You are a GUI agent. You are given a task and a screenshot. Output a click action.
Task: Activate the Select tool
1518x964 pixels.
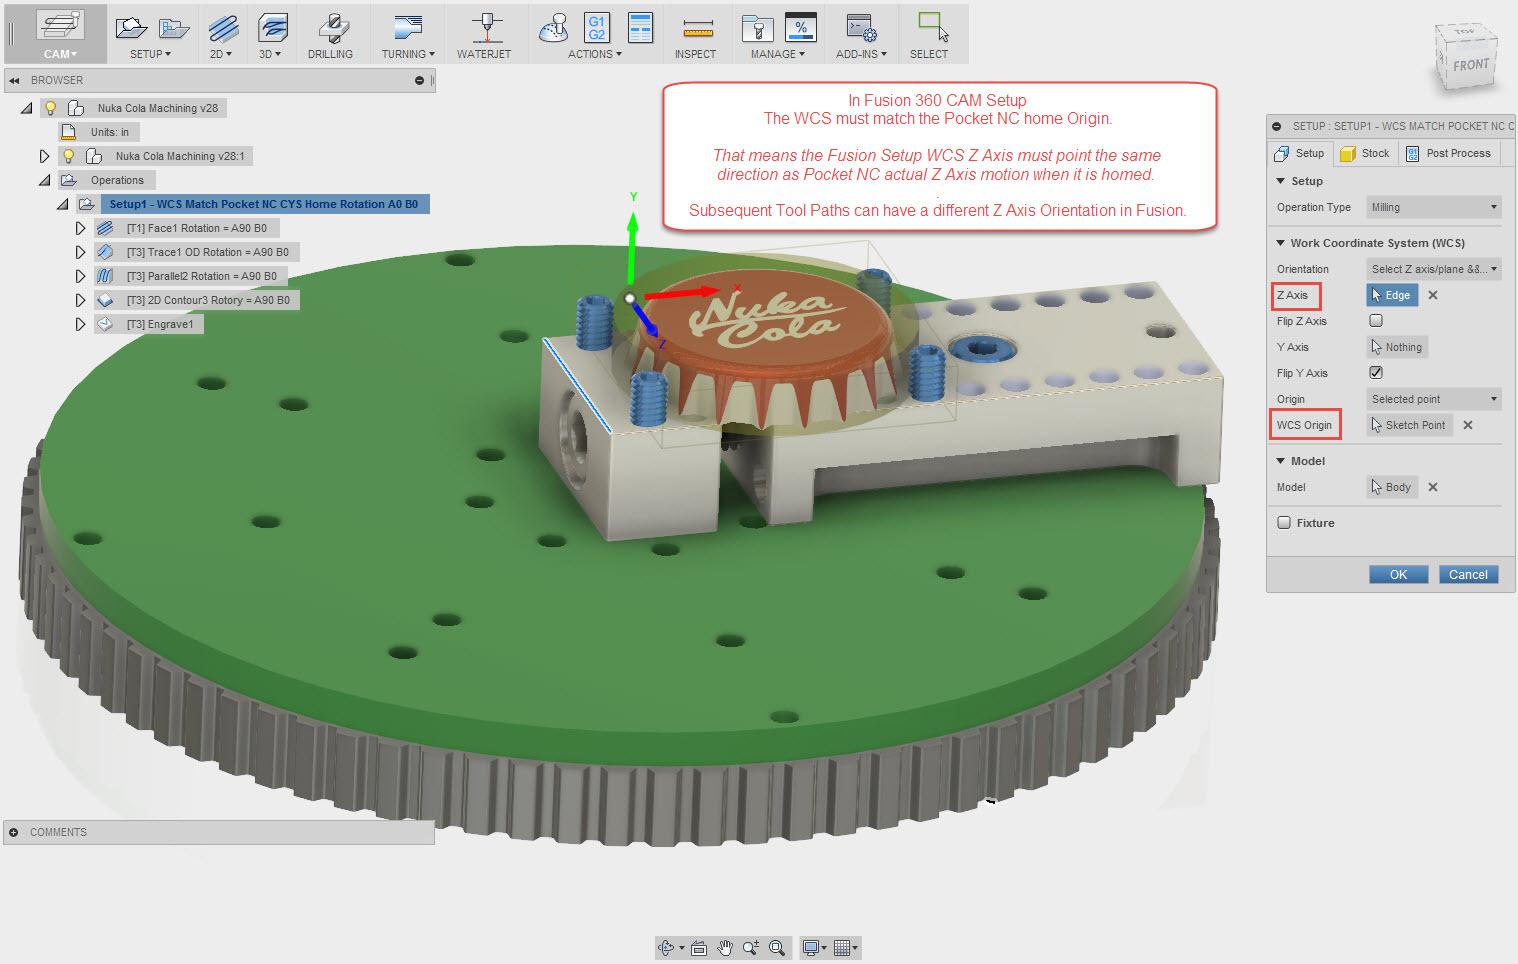(930, 35)
